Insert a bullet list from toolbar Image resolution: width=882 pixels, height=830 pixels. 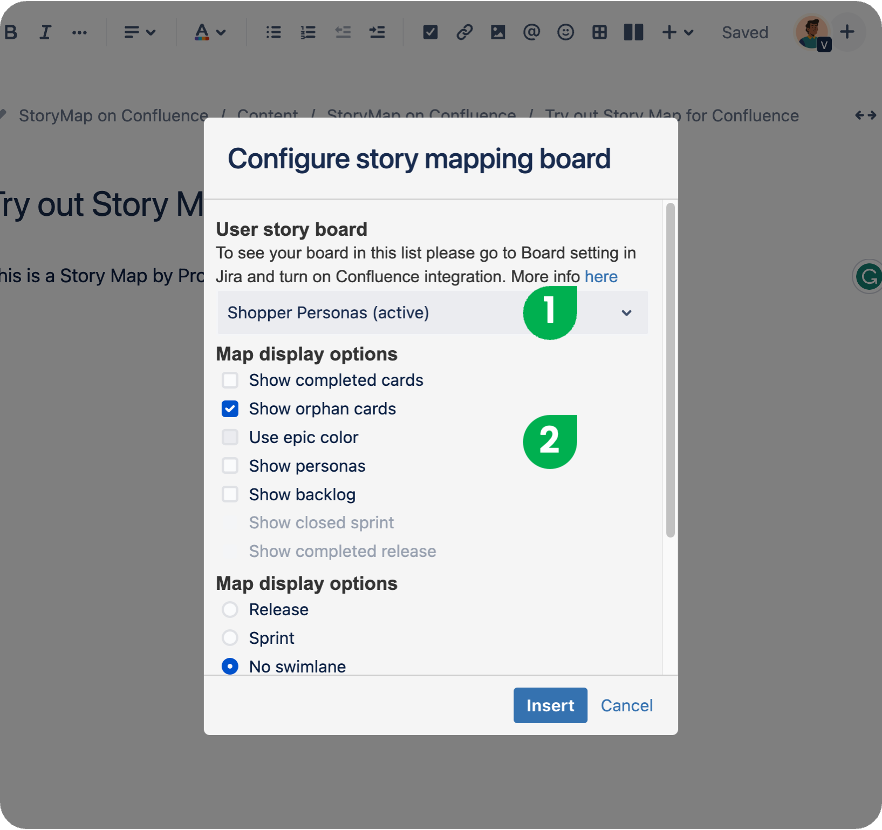pos(273,32)
